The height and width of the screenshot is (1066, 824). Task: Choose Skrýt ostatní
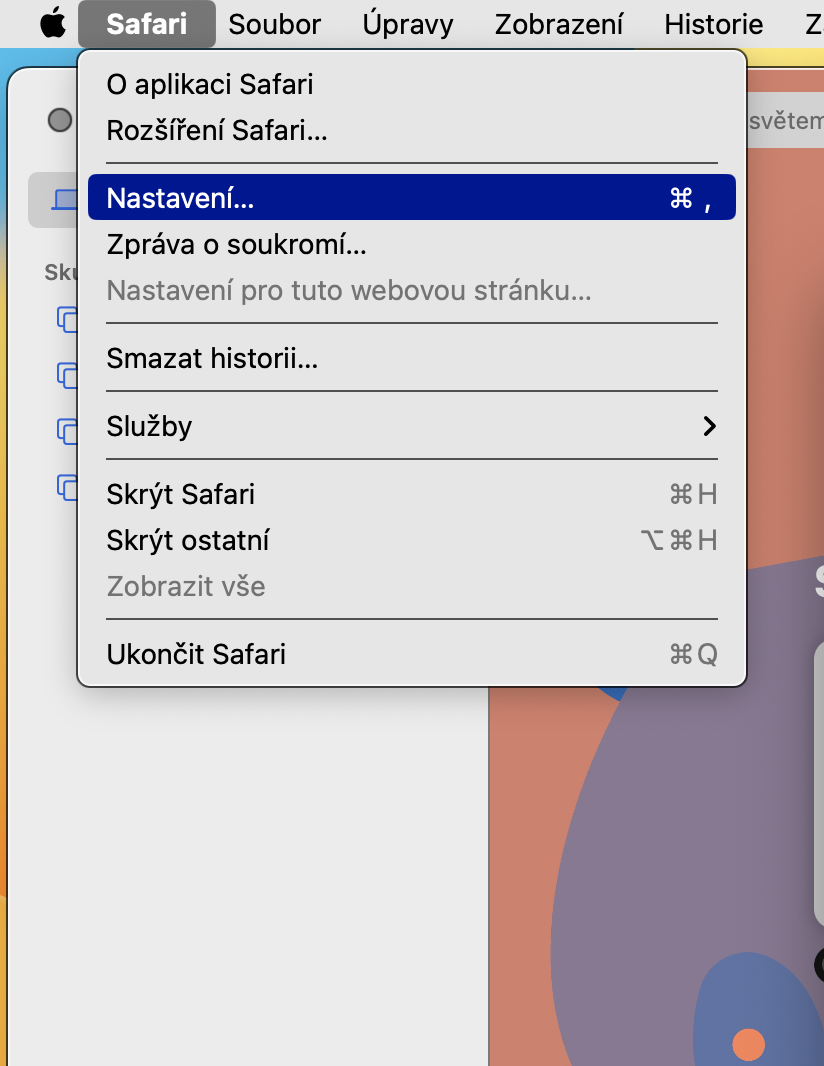(412, 540)
